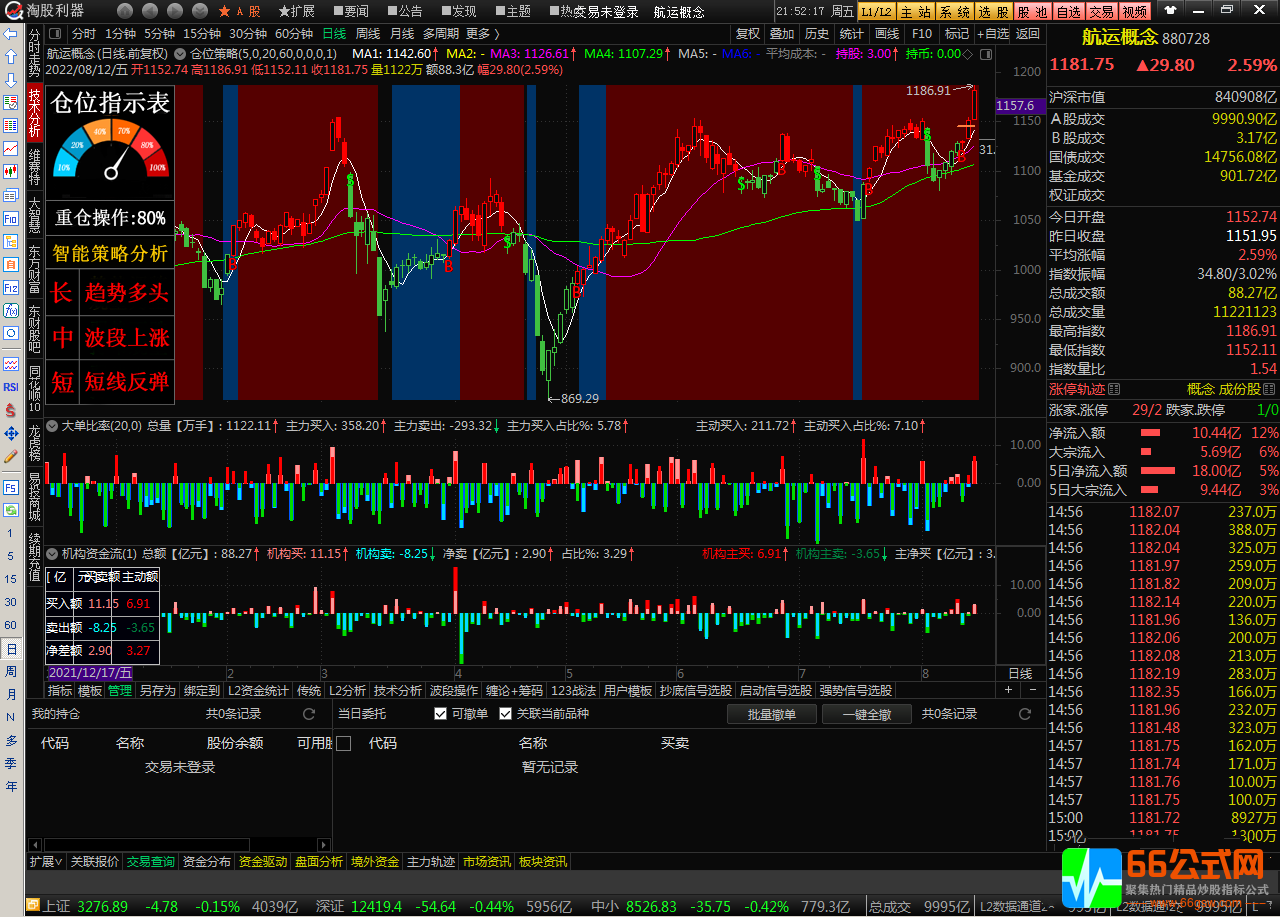The height and width of the screenshot is (918, 1280).
Task: Tick the select-all checkbox beside 代码 column
Action: click(x=344, y=743)
